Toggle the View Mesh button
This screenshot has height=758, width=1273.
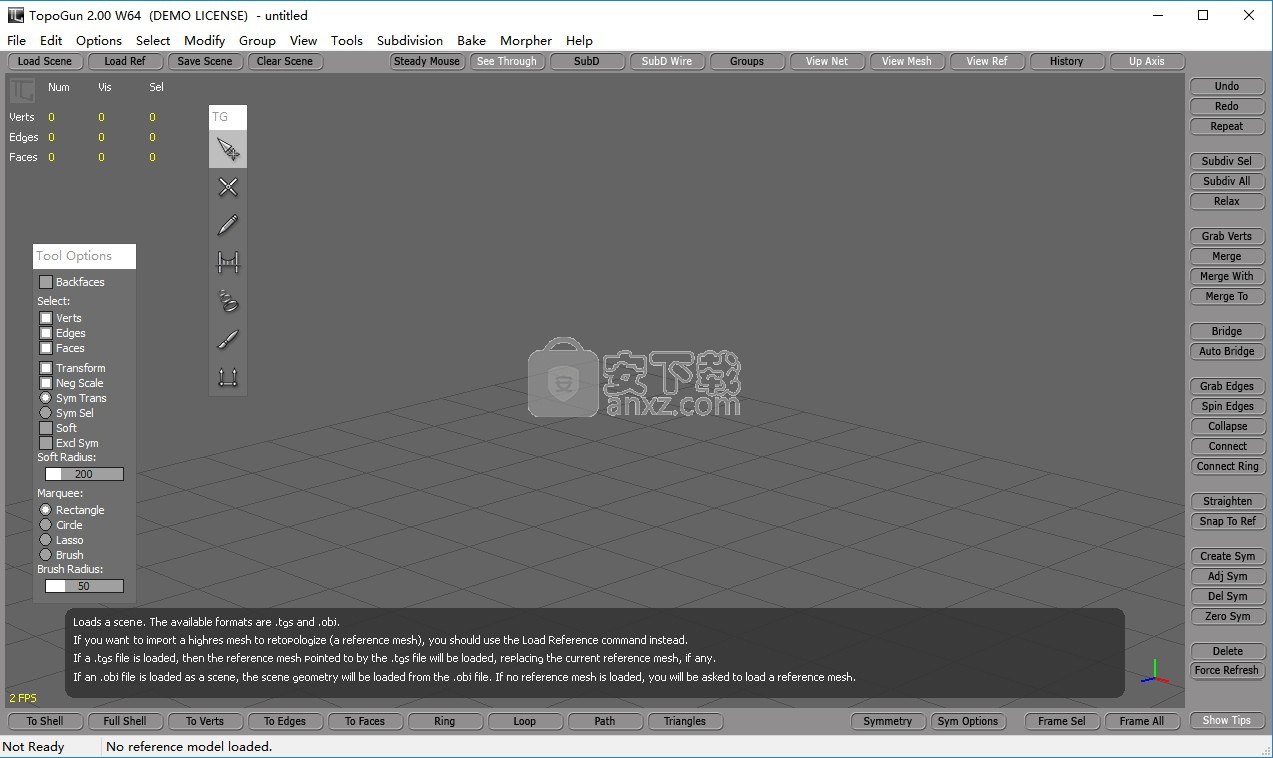click(x=907, y=61)
